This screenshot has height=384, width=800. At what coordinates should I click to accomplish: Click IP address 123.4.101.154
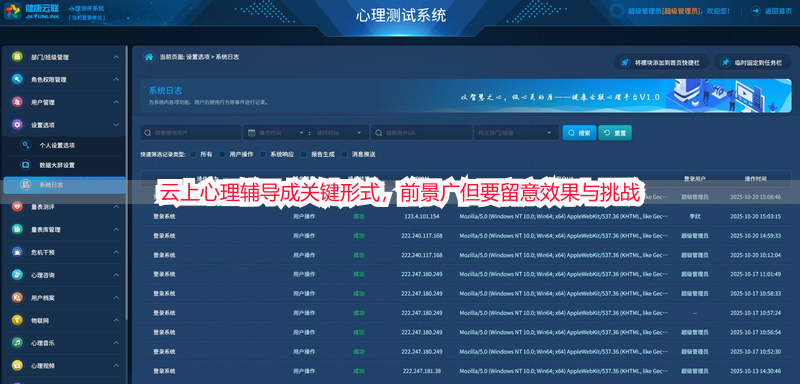point(421,216)
